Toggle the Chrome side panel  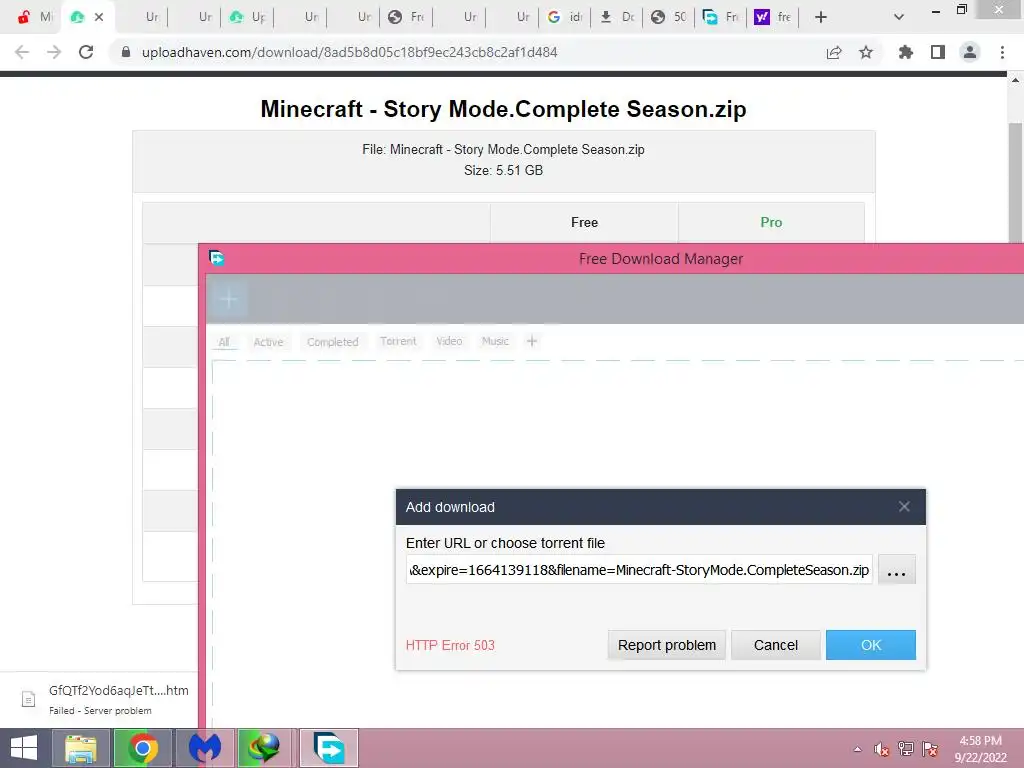pos(938,52)
